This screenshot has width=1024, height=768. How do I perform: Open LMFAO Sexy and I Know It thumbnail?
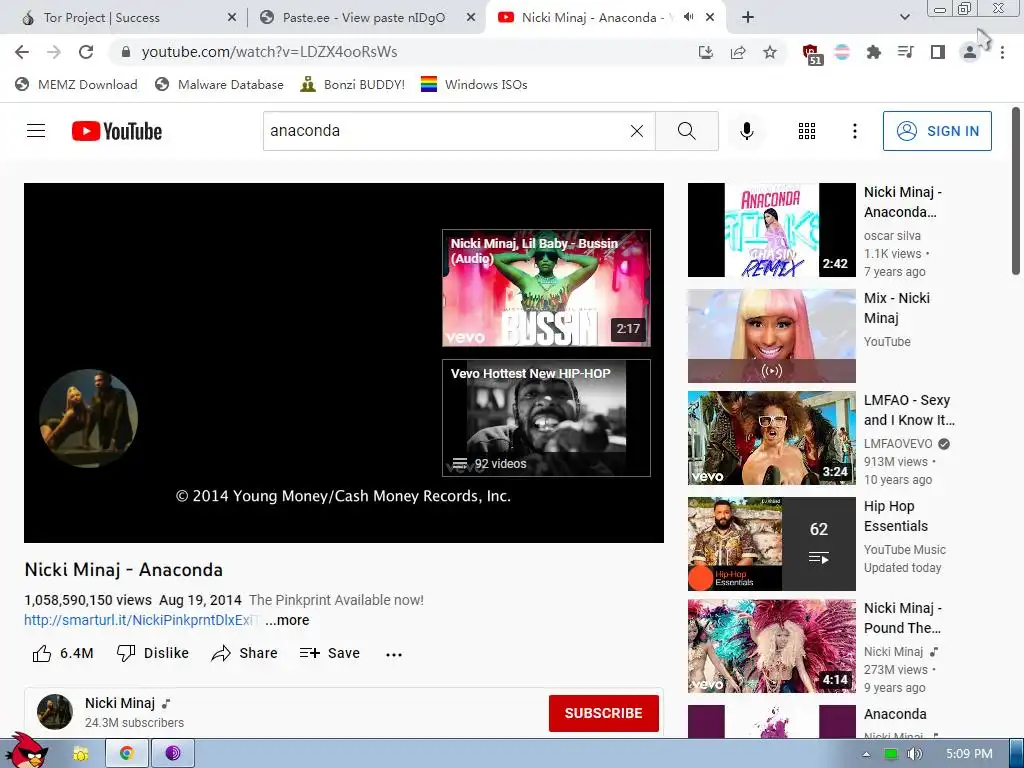771,438
